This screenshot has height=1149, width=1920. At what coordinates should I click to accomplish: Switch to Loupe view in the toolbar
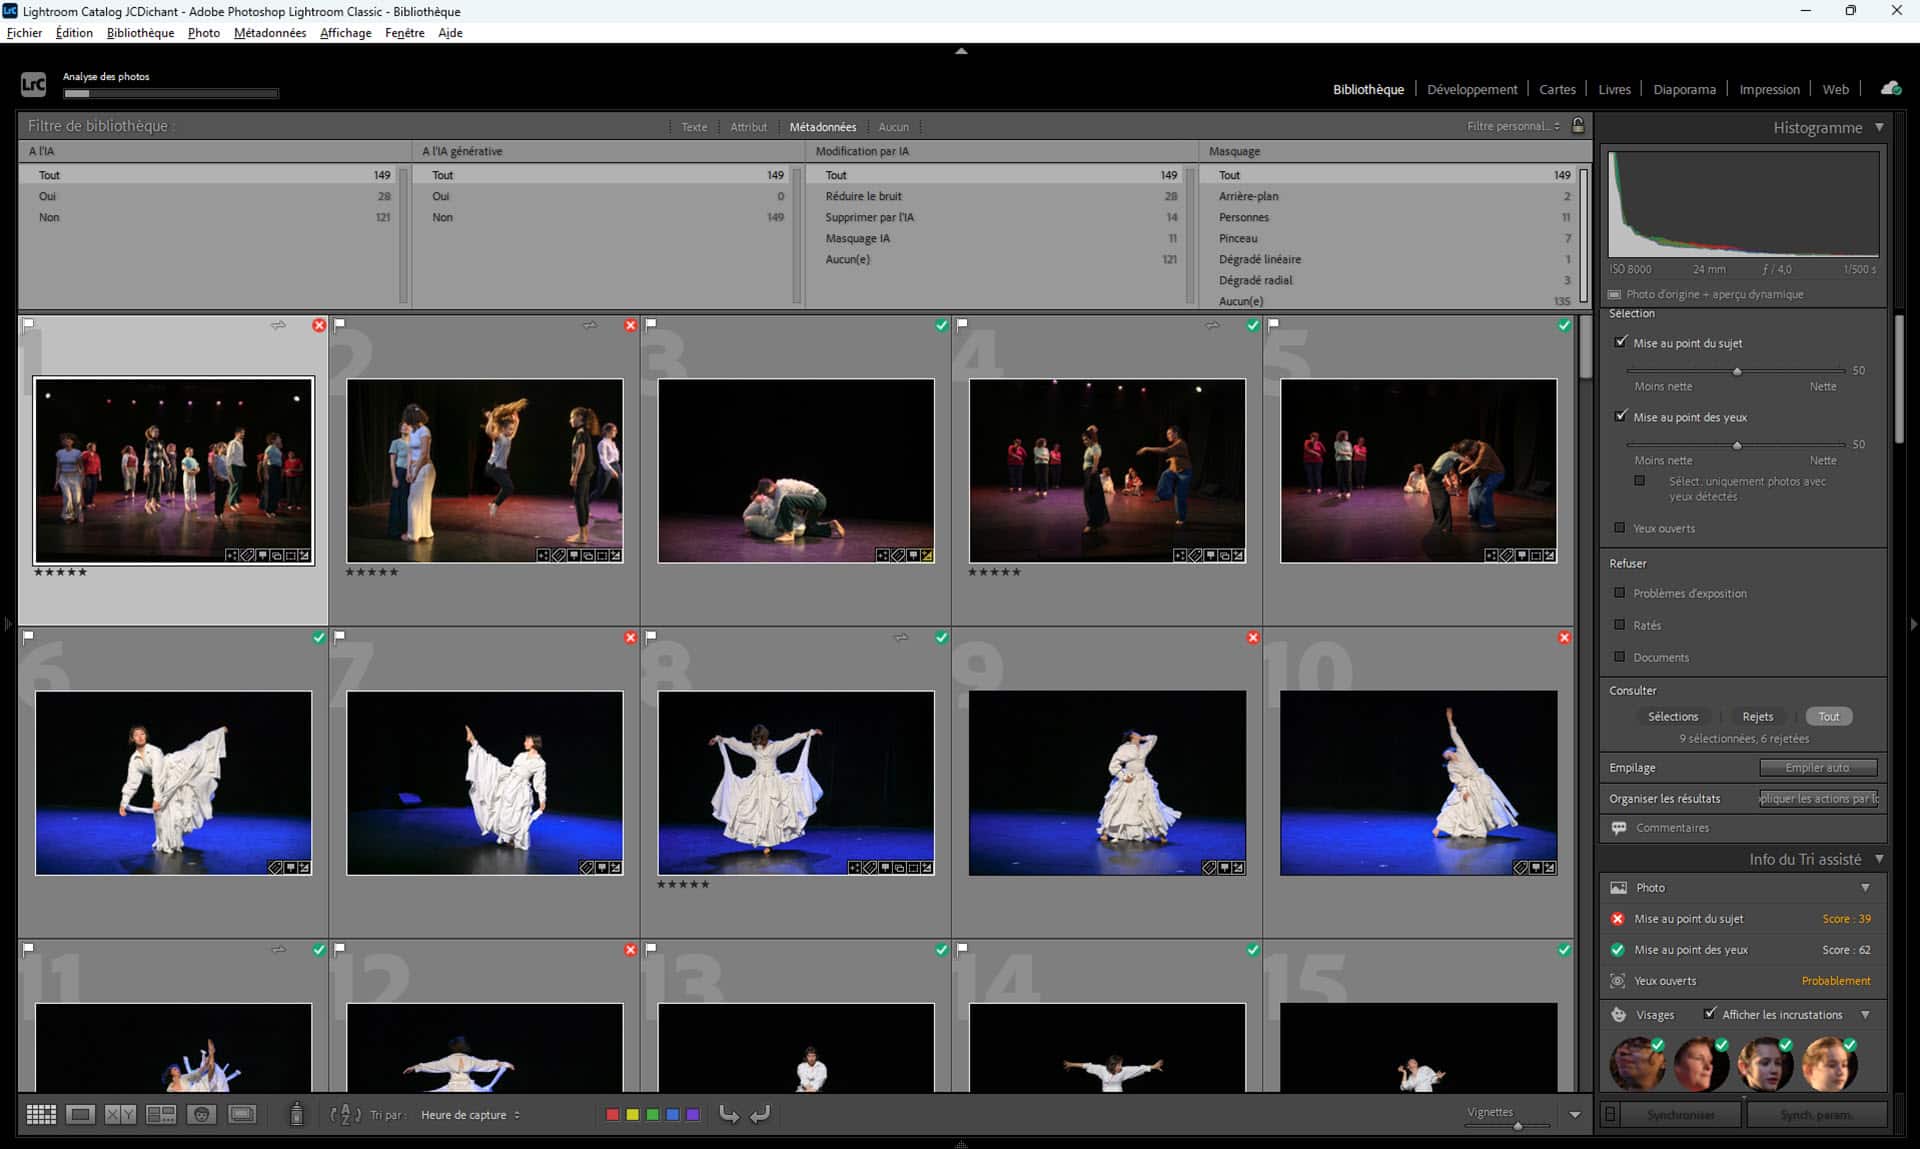(80, 1114)
